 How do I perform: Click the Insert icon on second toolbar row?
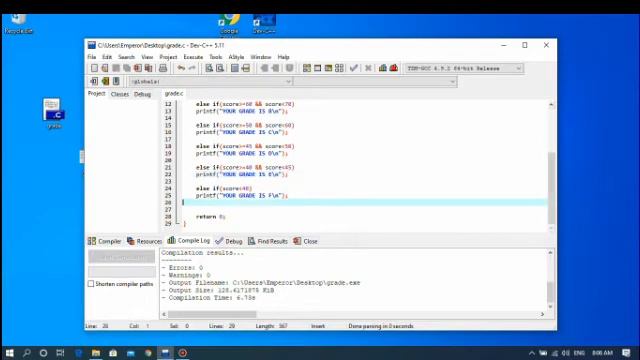click(x=94, y=81)
